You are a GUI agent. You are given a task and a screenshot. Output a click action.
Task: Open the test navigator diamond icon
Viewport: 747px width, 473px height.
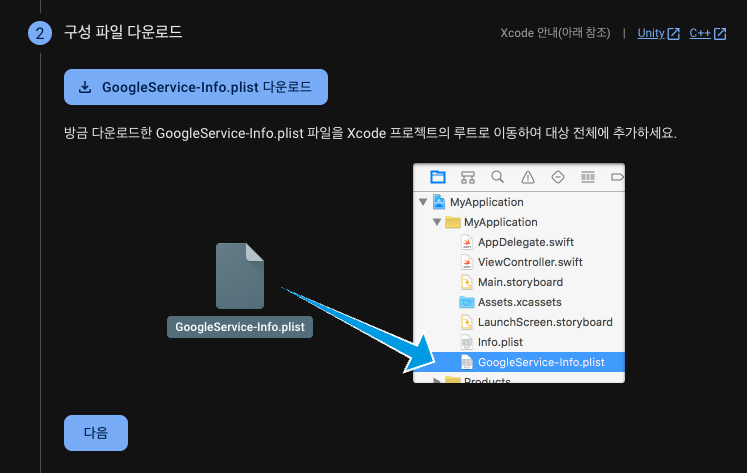558,177
